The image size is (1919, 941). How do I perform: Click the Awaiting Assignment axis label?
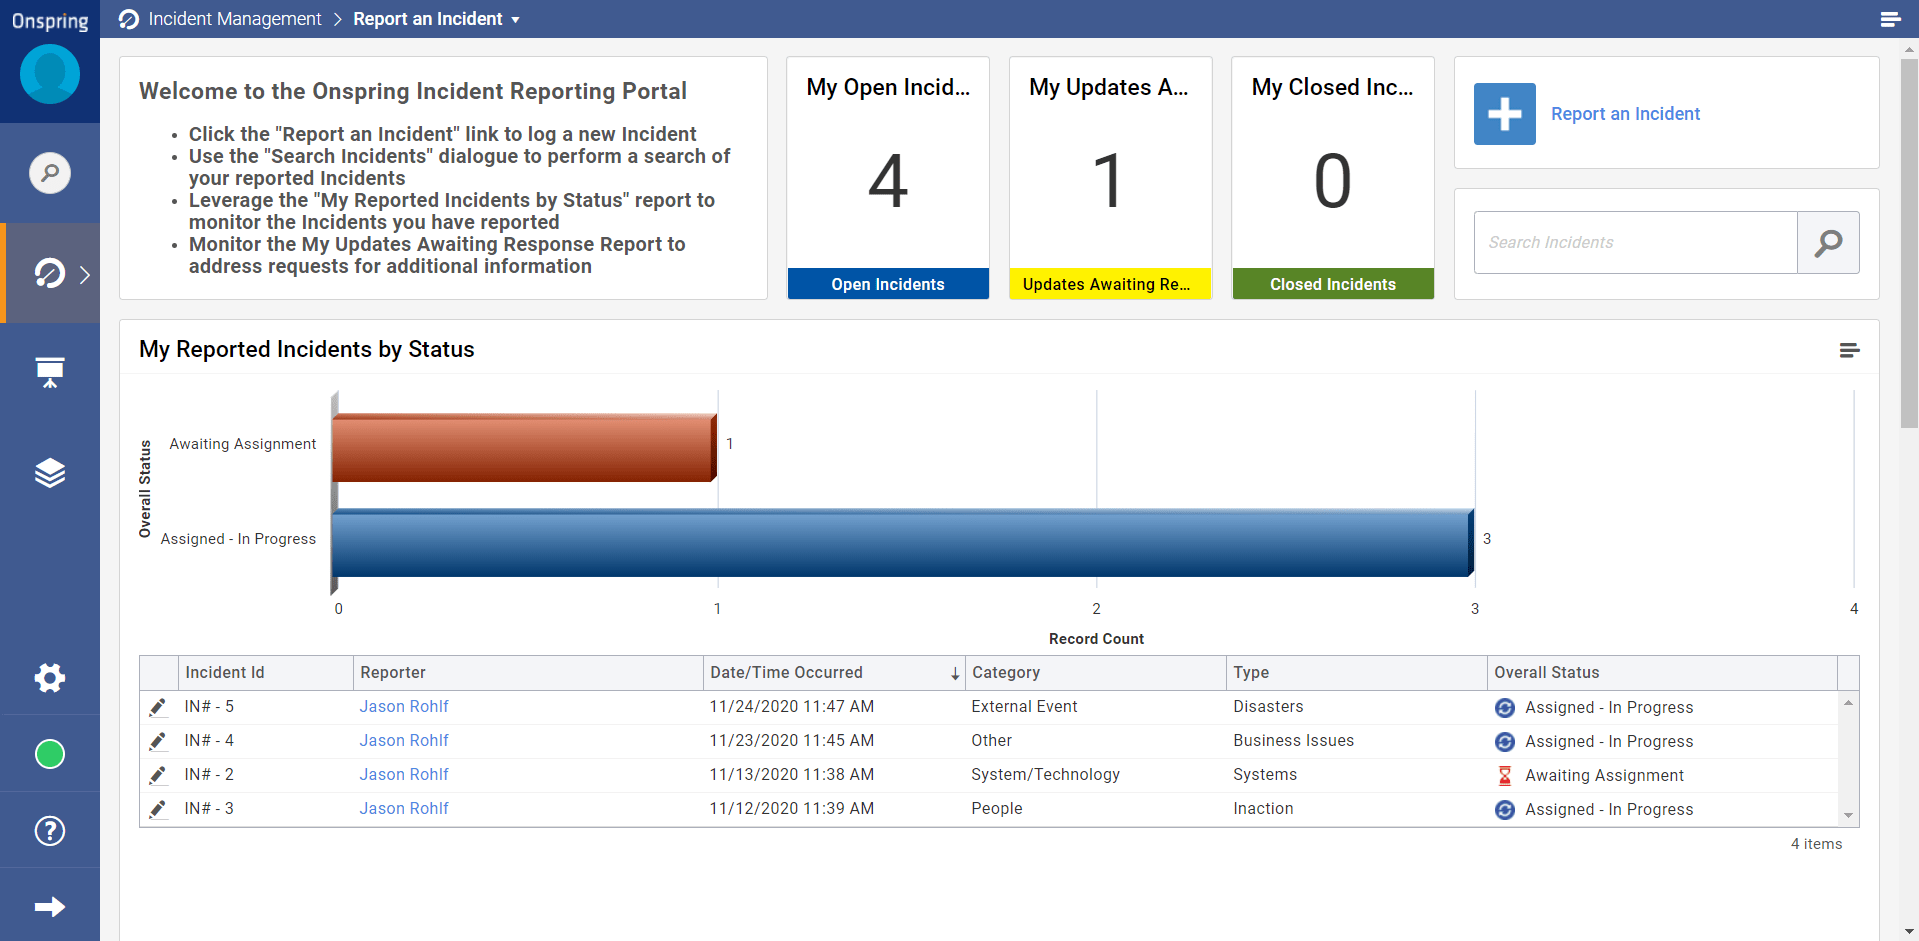(242, 444)
